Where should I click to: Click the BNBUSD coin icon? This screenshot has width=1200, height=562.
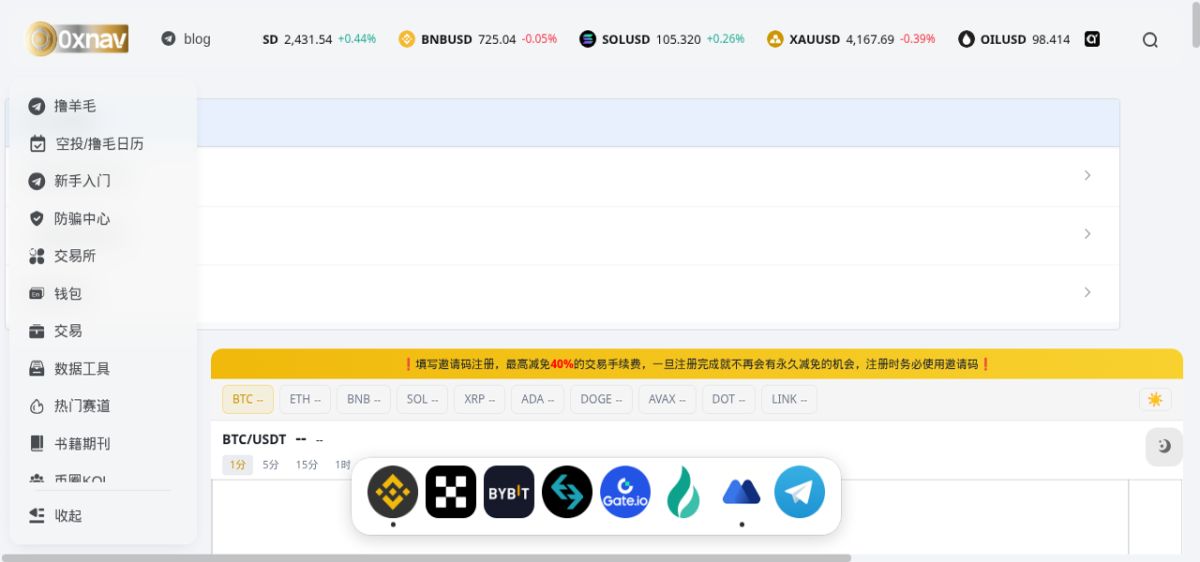[x=407, y=39]
